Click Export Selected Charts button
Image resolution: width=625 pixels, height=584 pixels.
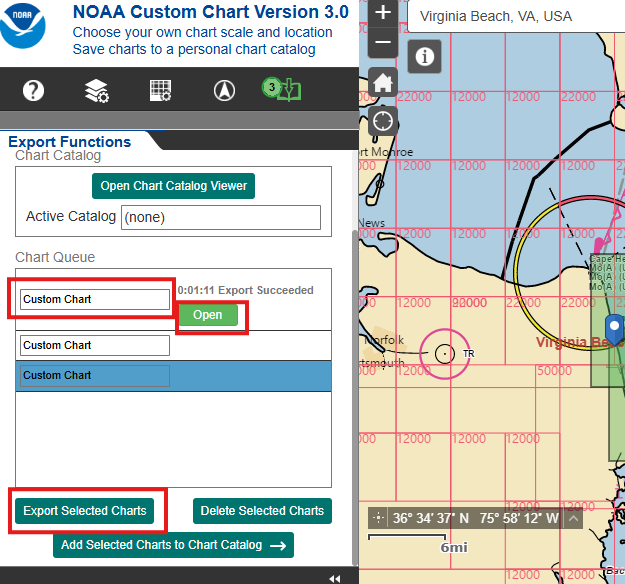(x=85, y=511)
